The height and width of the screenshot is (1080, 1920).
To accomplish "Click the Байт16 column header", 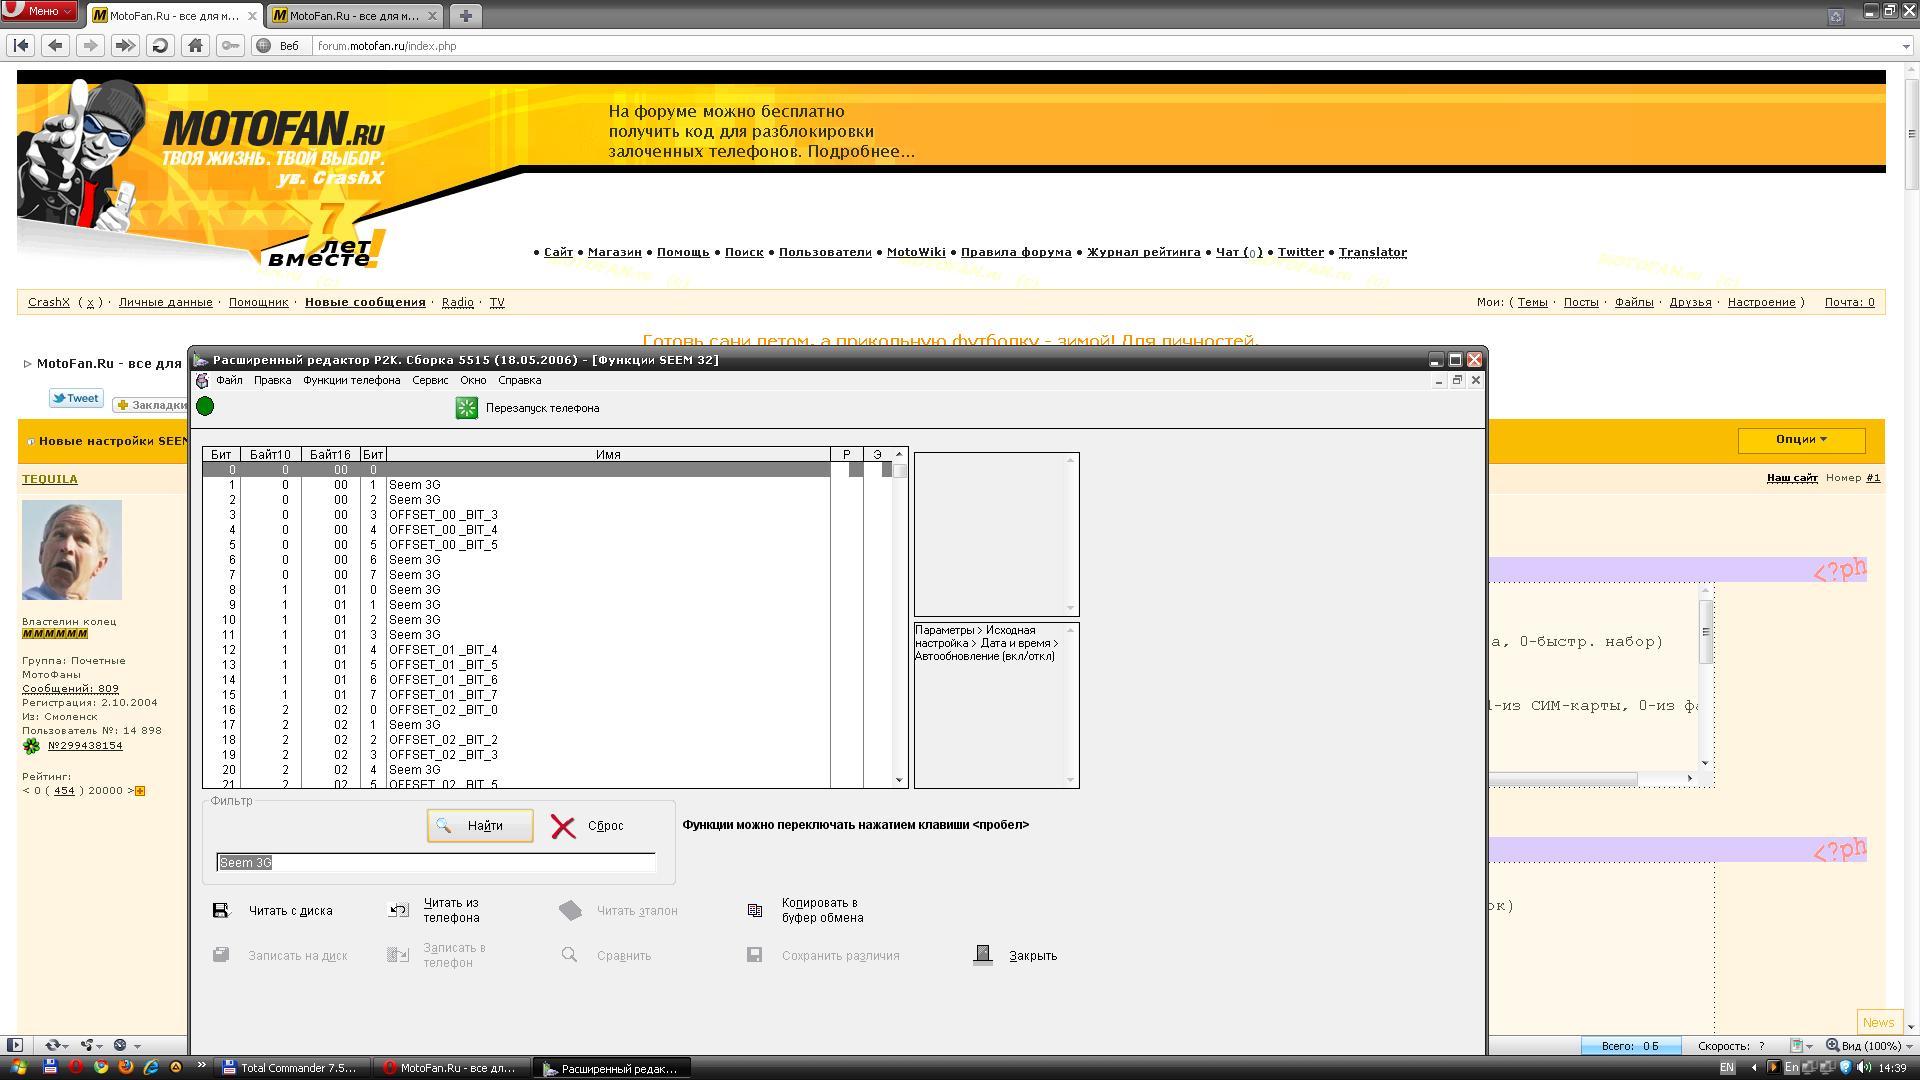I will tap(330, 455).
